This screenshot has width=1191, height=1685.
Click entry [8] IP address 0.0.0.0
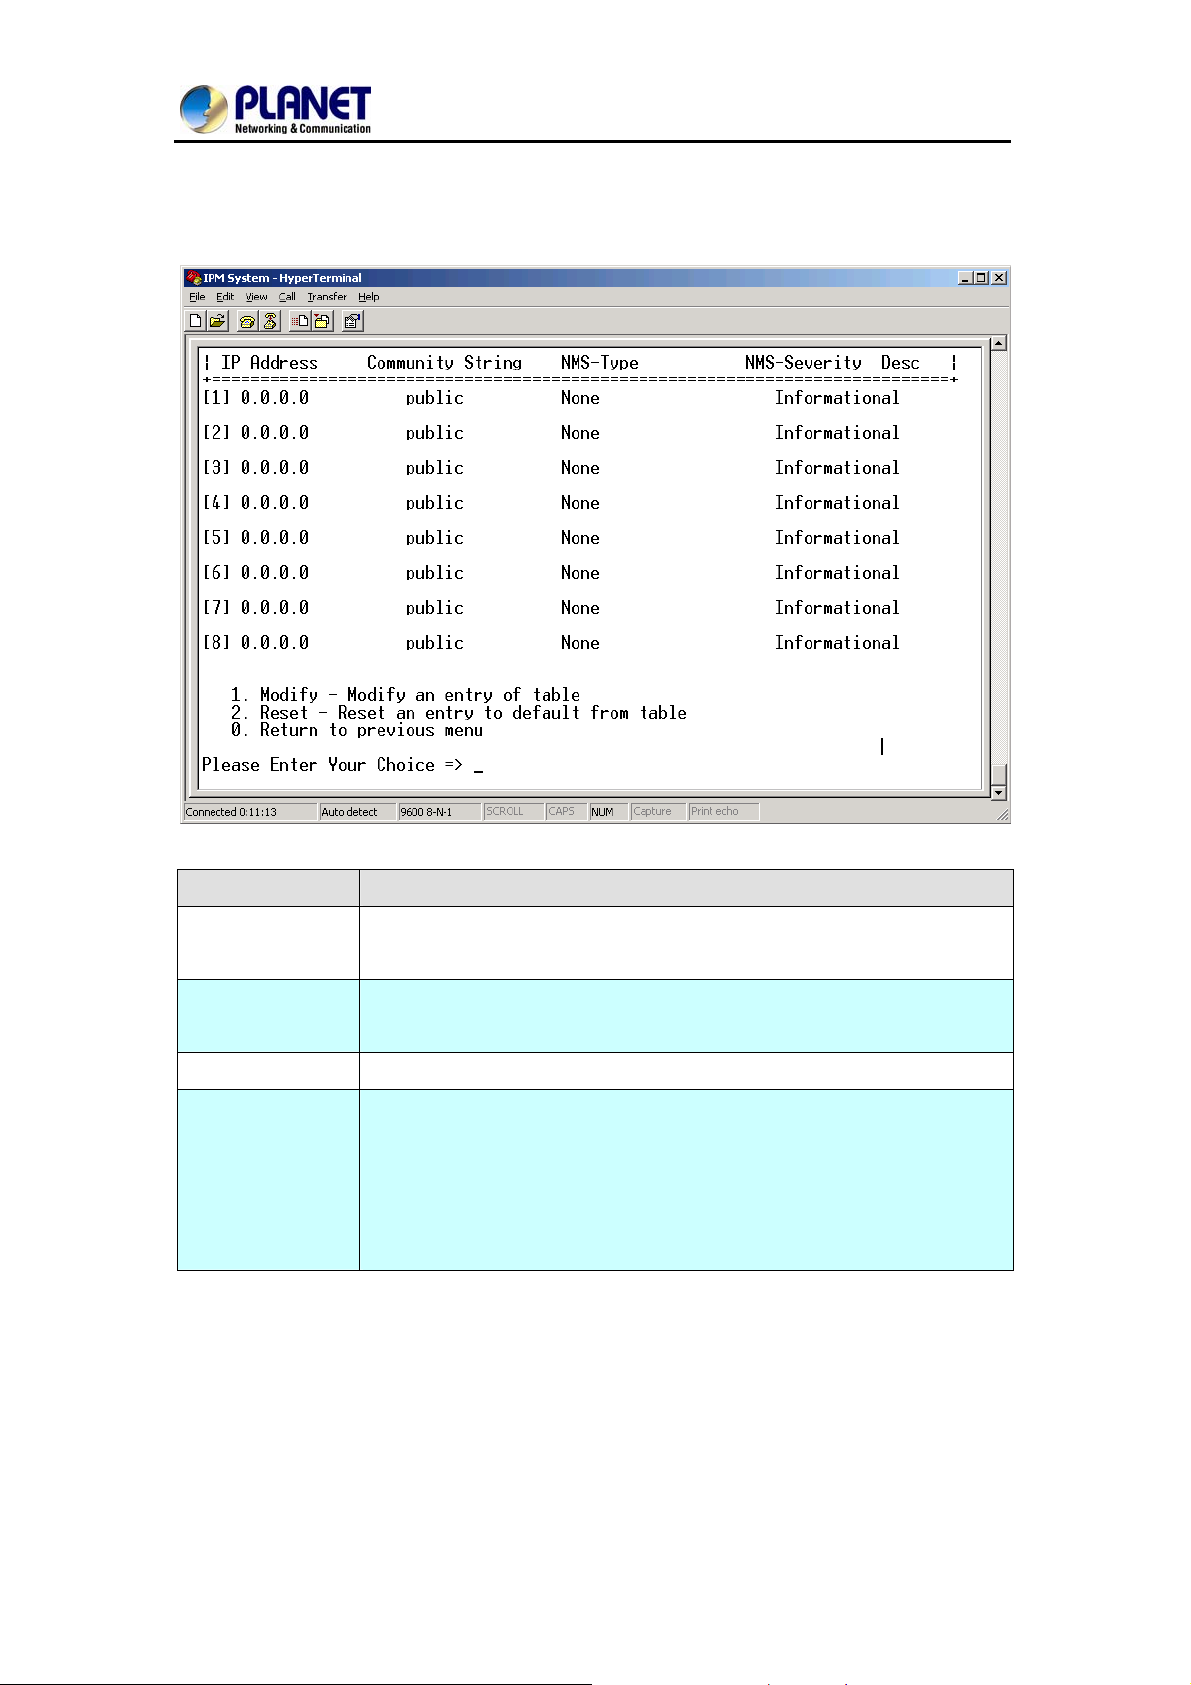pyautogui.click(x=275, y=643)
